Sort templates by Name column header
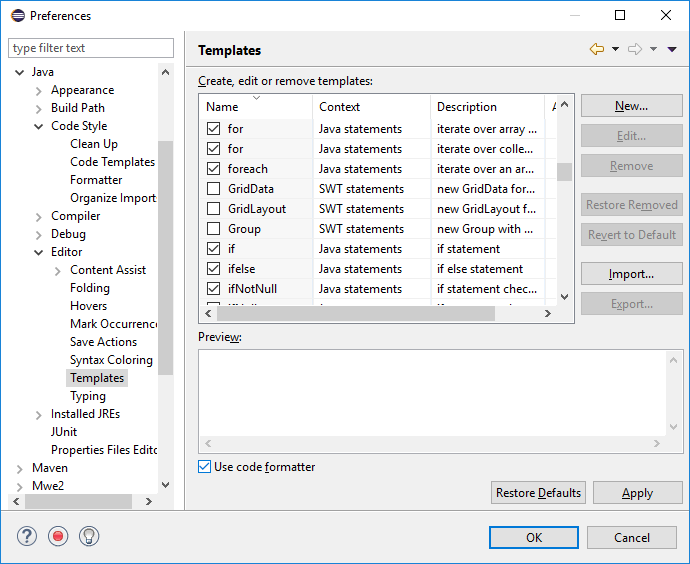Image resolution: width=690 pixels, height=564 pixels. pyautogui.click(x=256, y=106)
